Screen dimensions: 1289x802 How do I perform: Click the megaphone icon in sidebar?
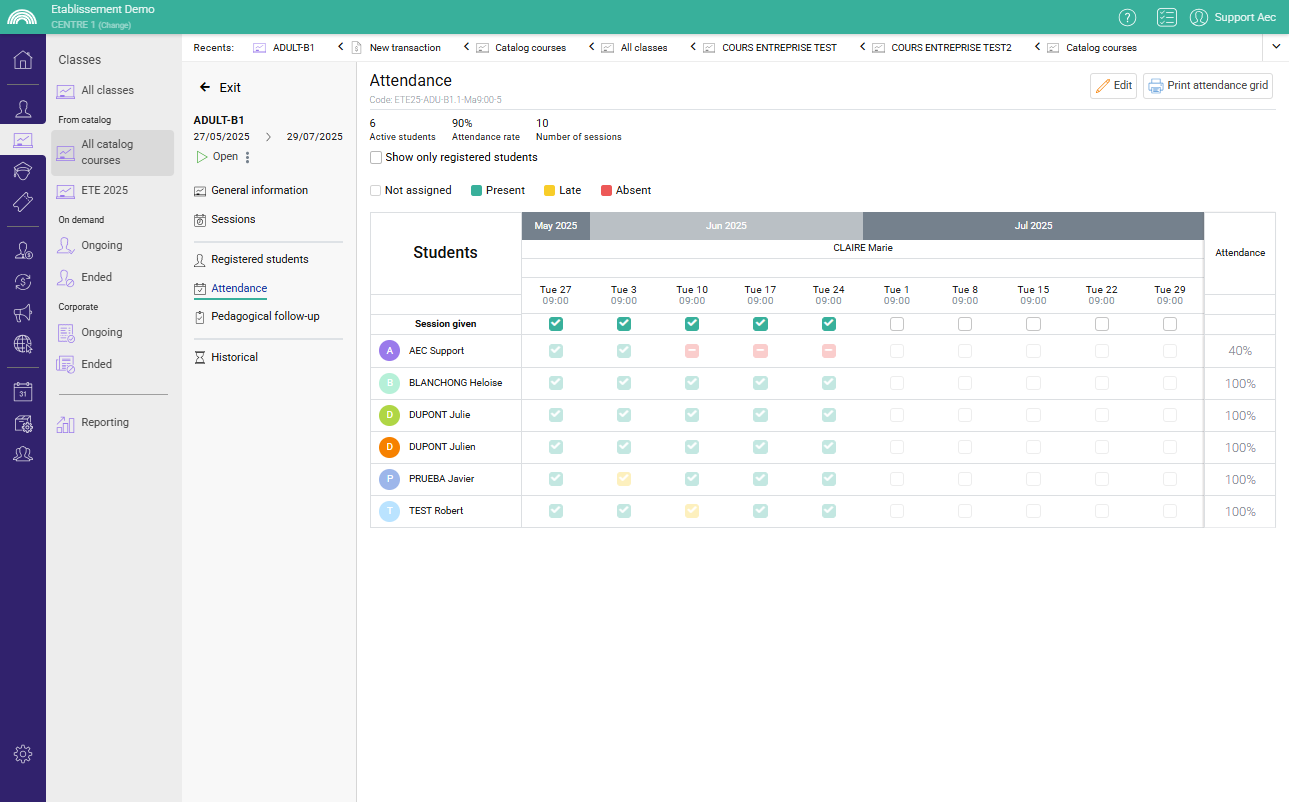(x=23, y=314)
